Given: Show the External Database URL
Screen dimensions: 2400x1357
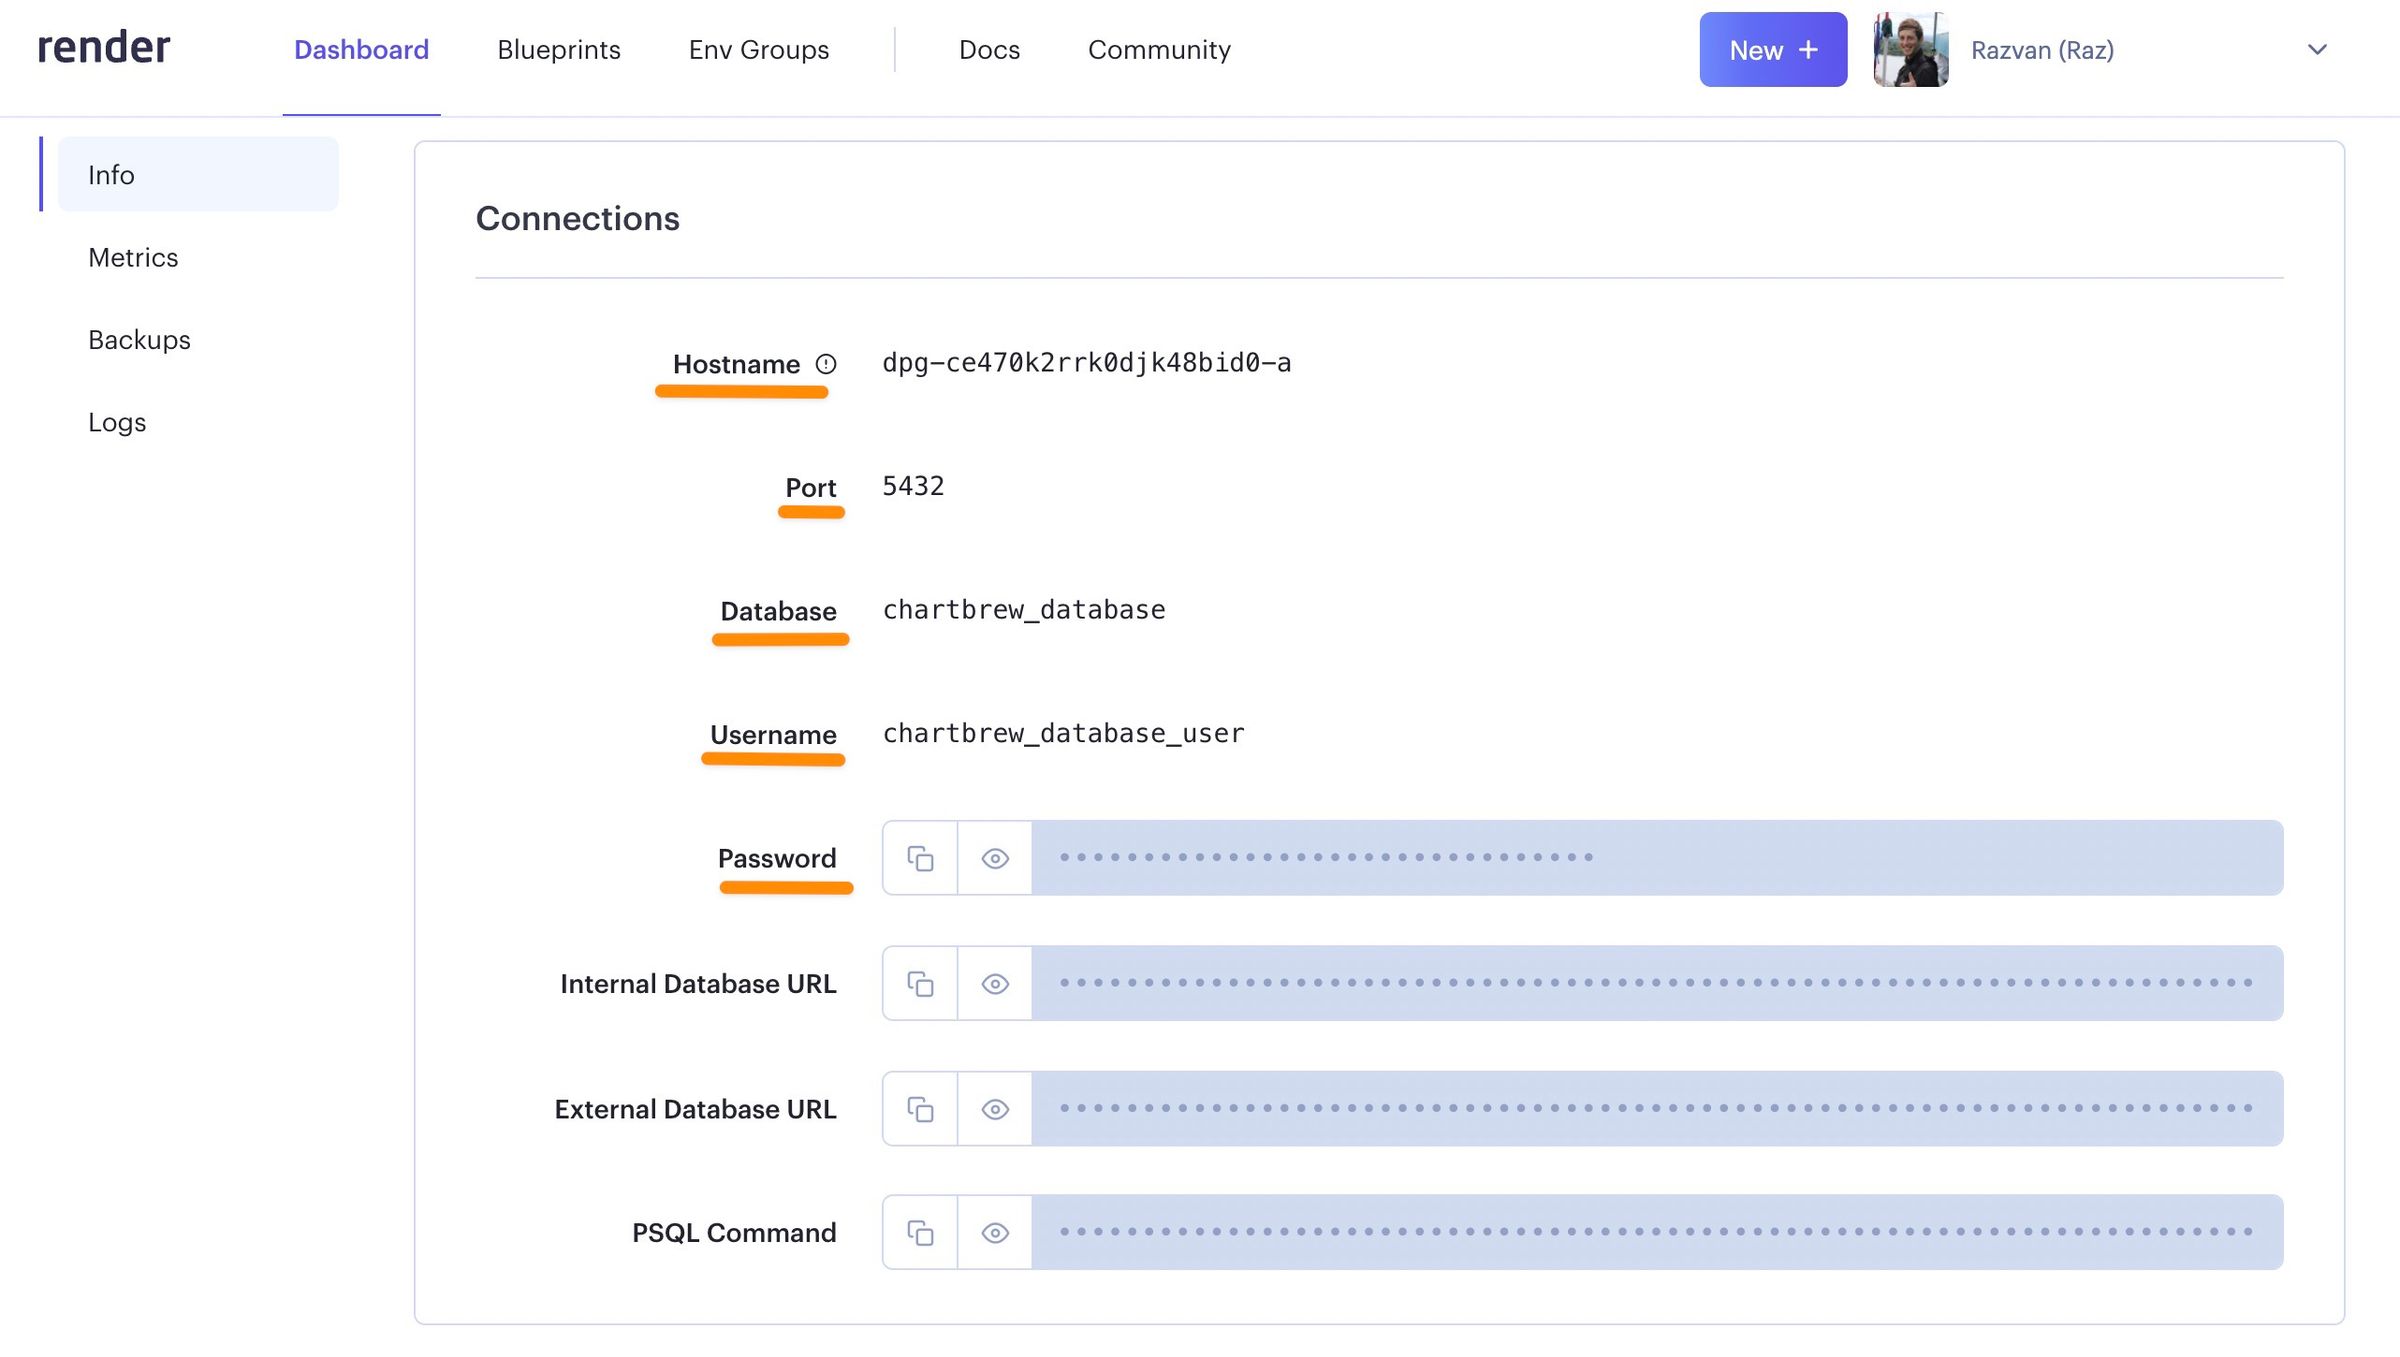Looking at the screenshot, I should pos(994,1108).
